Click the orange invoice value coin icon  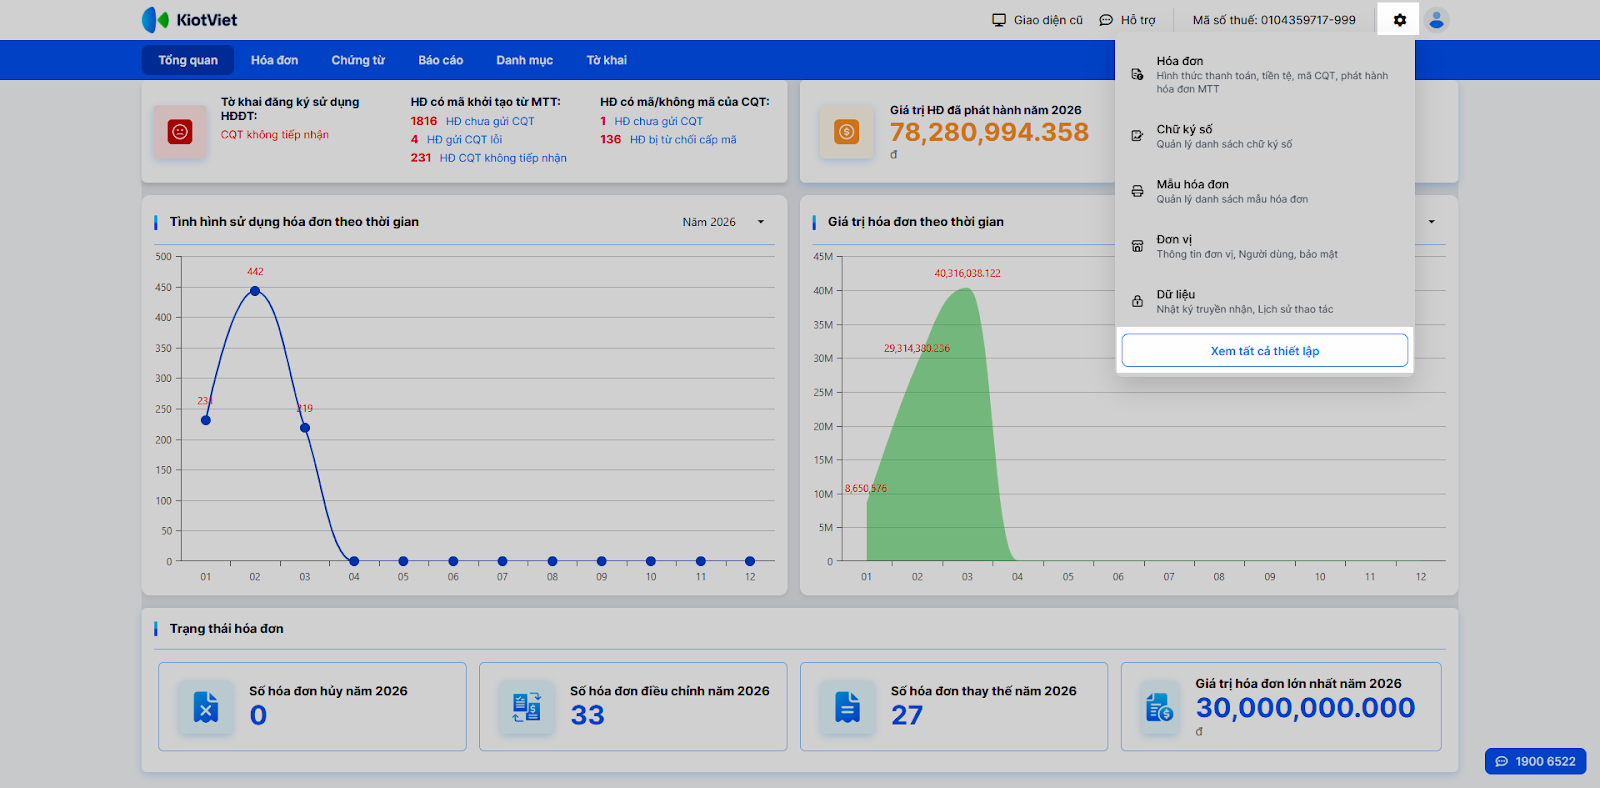tap(846, 132)
